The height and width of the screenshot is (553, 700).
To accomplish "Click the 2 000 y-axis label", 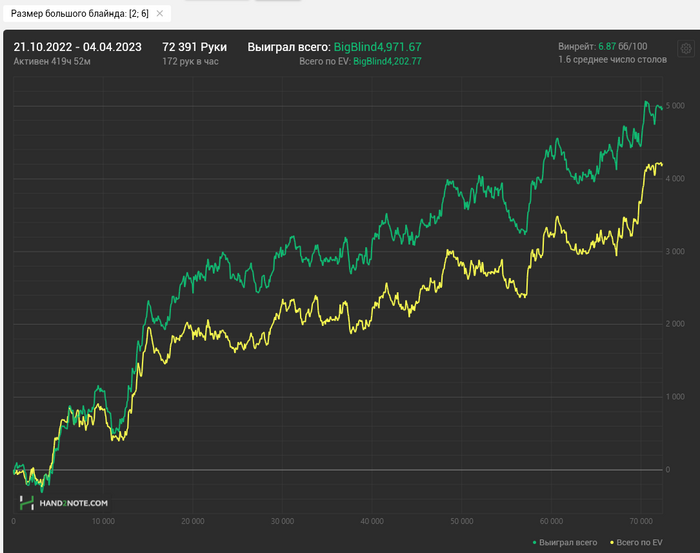I will (x=675, y=324).
